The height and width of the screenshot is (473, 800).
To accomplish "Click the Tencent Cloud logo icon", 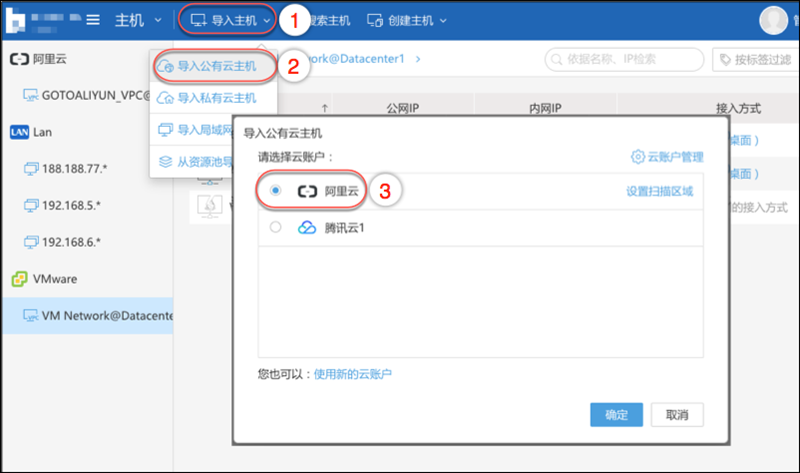I will pyautogui.click(x=307, y=228).
